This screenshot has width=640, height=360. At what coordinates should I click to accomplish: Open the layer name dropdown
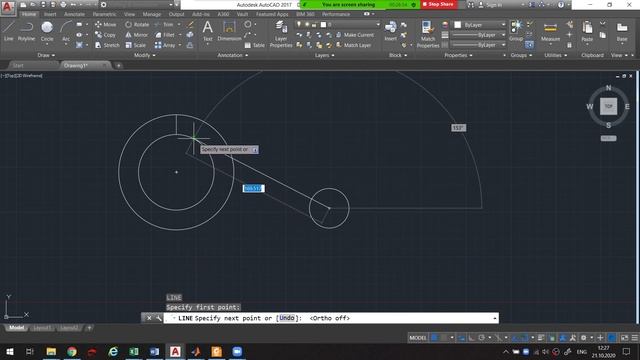(338, 24)
